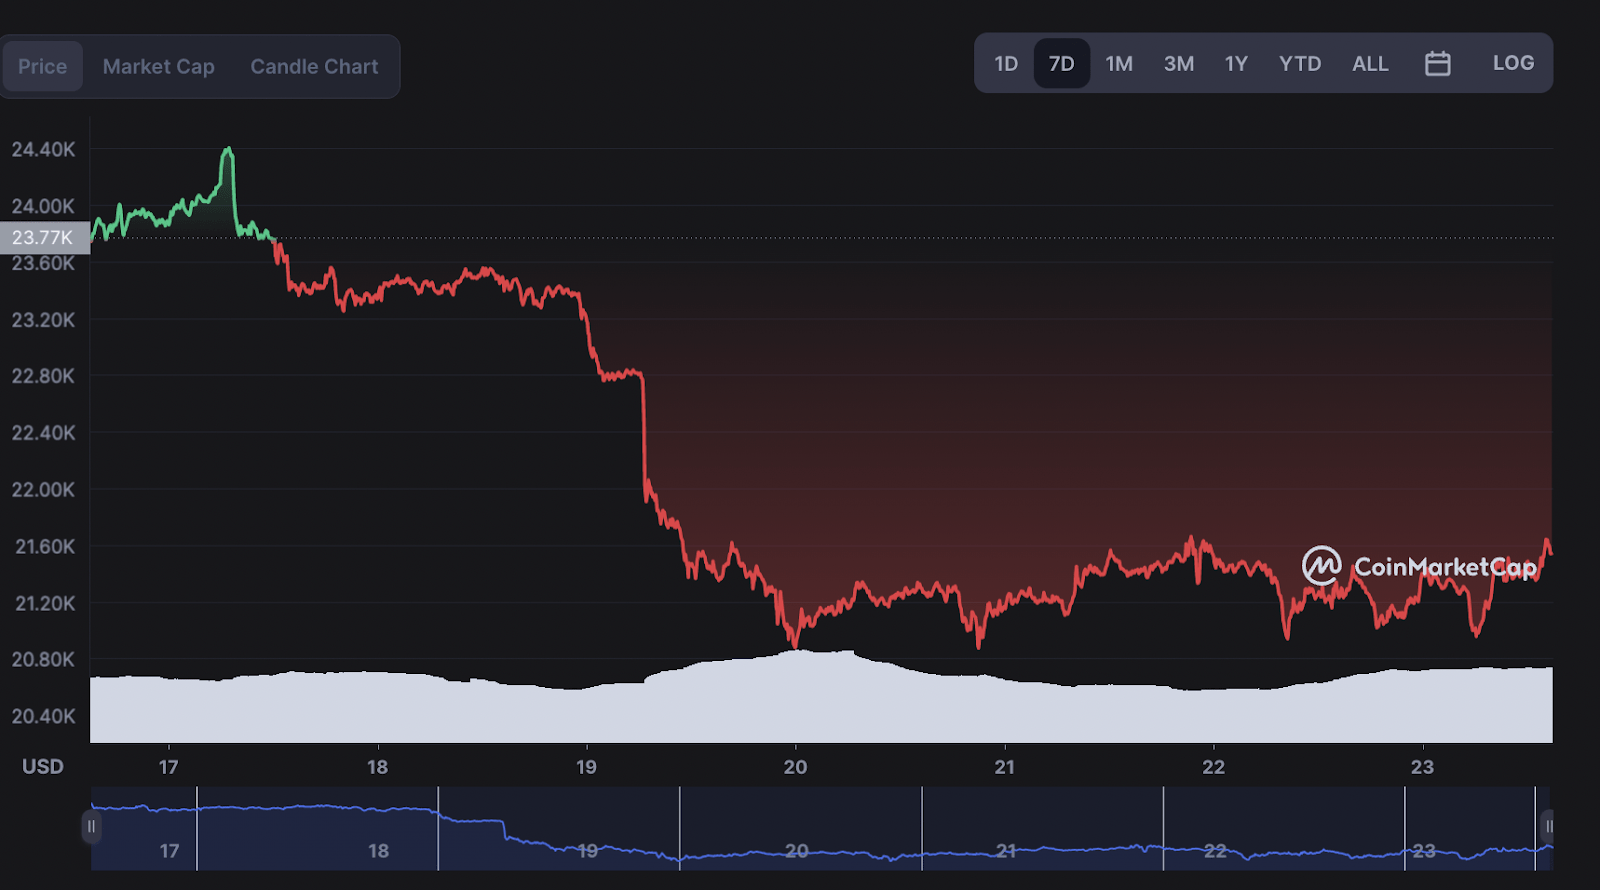Click the price peak near 24.40K

pos(228,150)
